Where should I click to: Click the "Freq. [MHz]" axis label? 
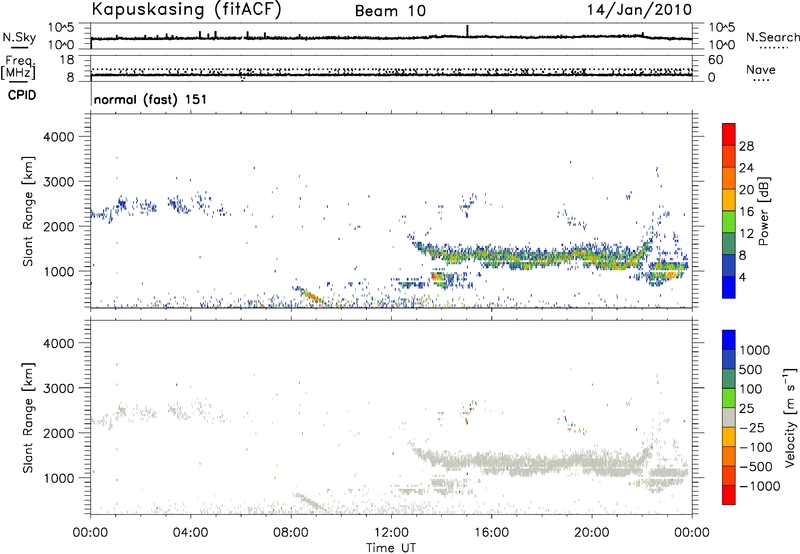pos(18,67)
